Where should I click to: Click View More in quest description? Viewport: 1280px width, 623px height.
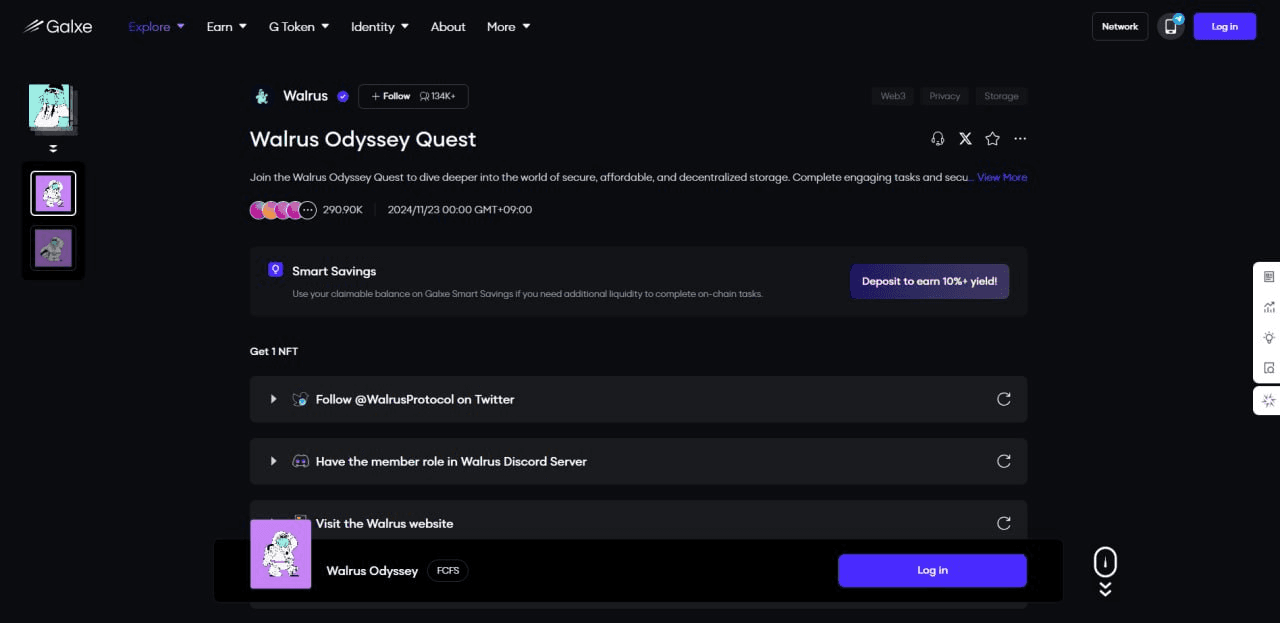coord(1002,177)
